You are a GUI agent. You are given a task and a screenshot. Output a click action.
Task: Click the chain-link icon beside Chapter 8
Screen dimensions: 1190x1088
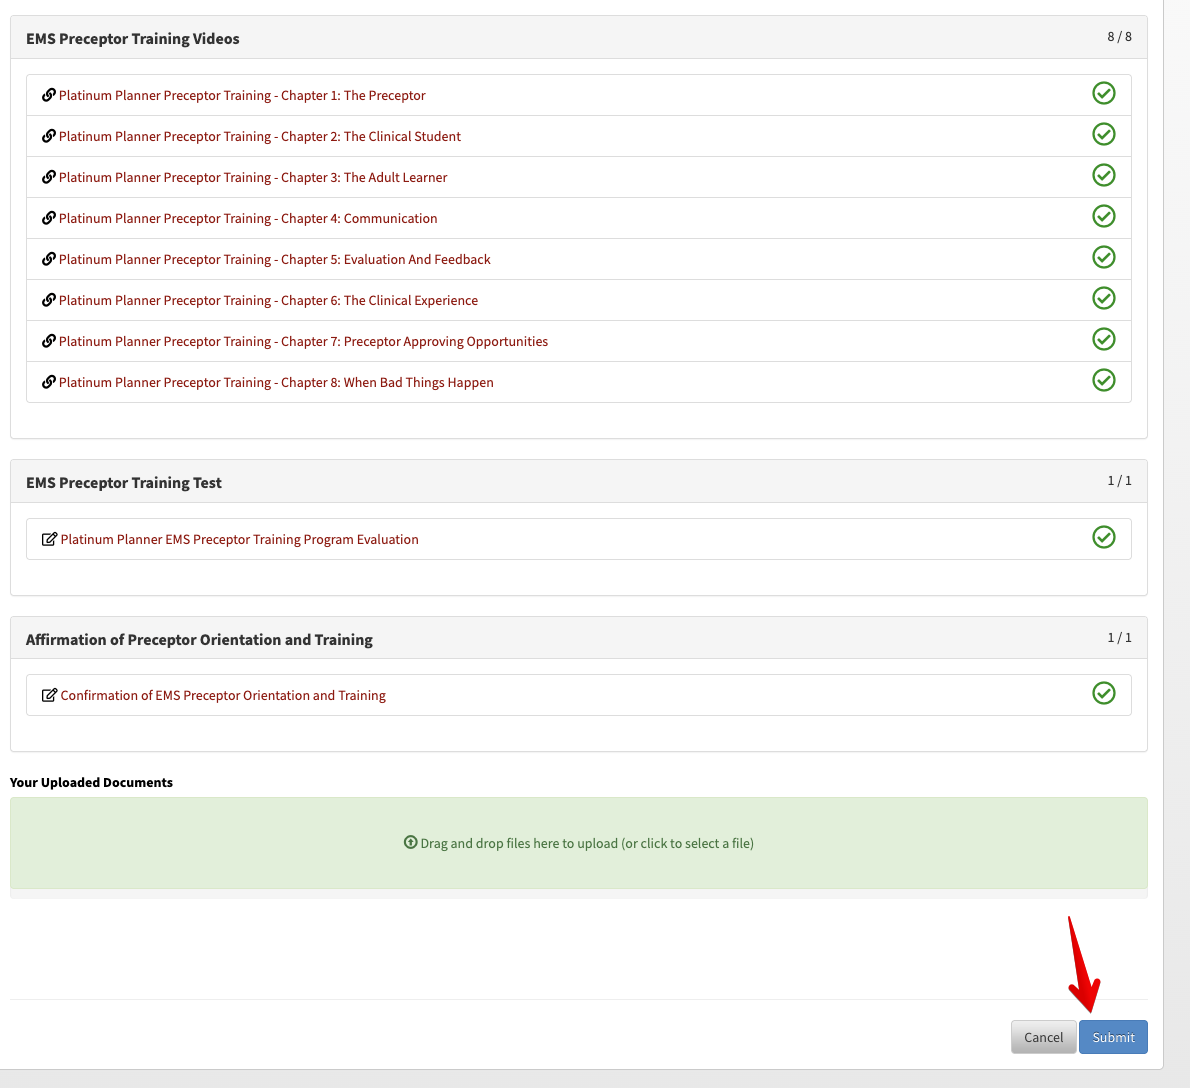pos(49,382)
